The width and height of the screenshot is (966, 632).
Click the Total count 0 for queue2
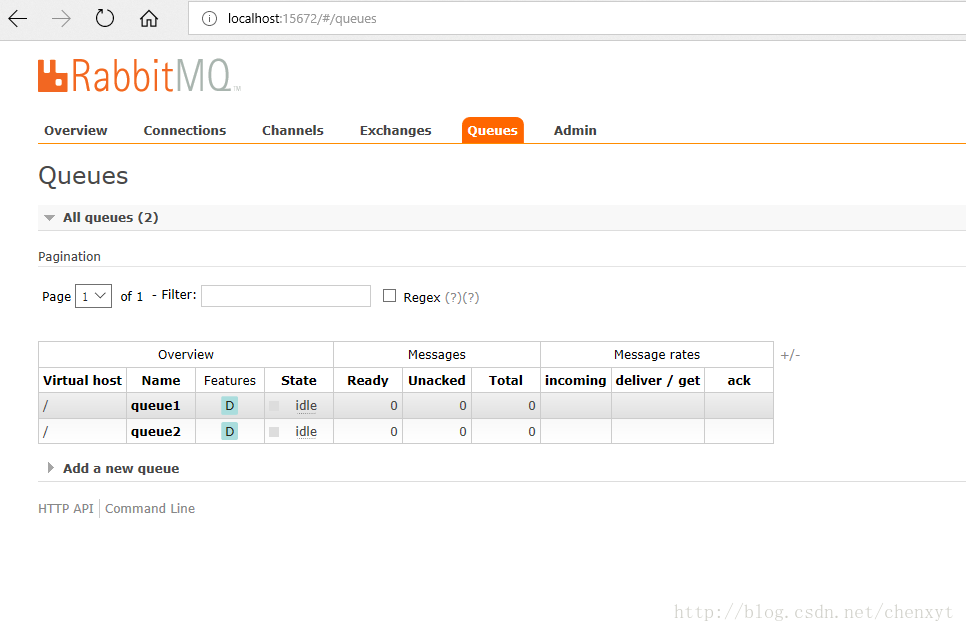click(x=532, y=432)
